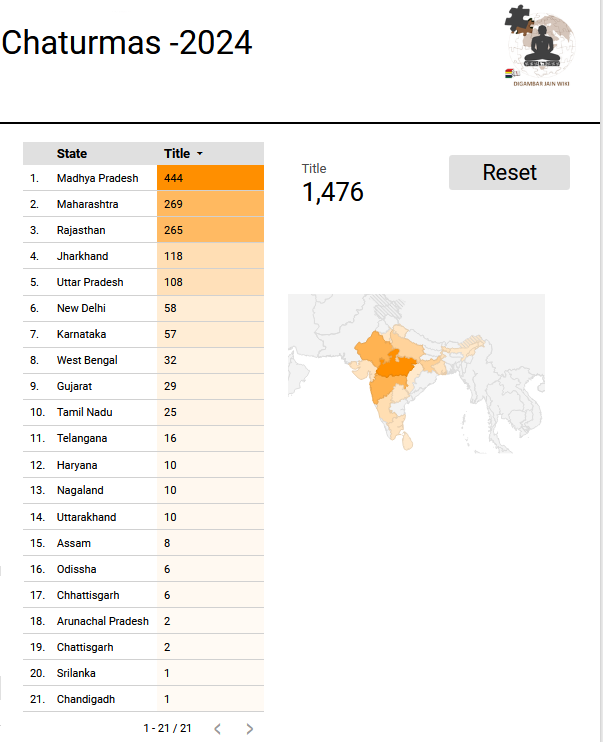This screenshot has height=742, width=603.
Task: Go to next table page arrow
Action: tap(250, 729)
